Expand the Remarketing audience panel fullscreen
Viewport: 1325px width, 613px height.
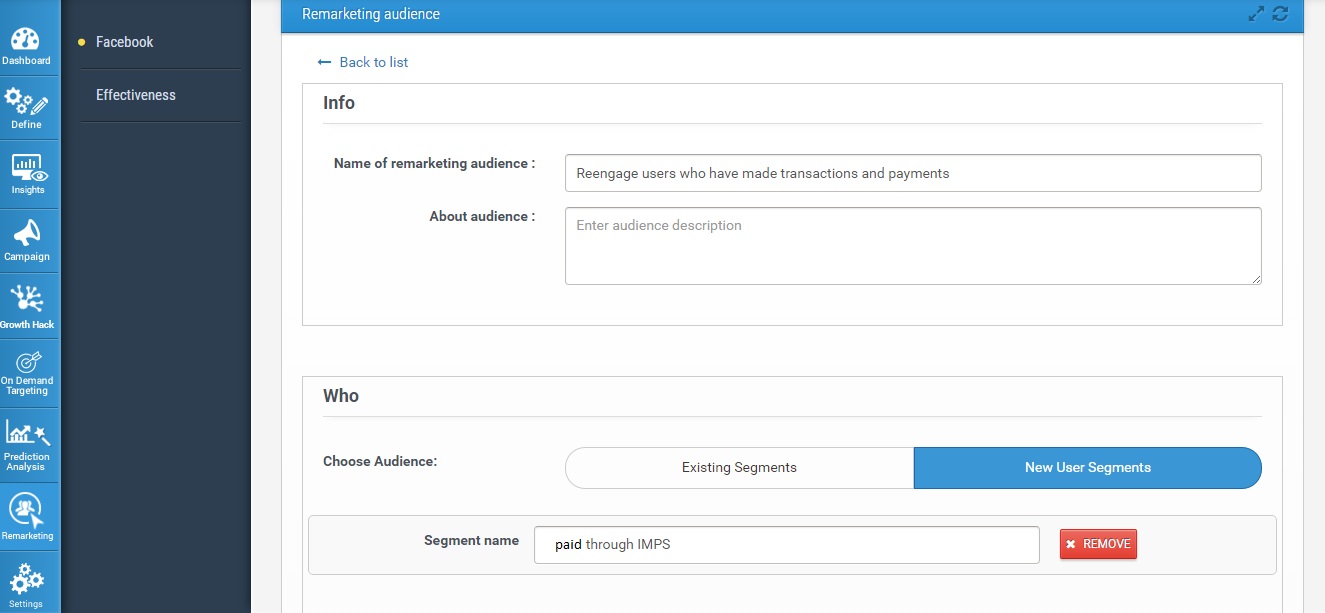[1257, 14]
